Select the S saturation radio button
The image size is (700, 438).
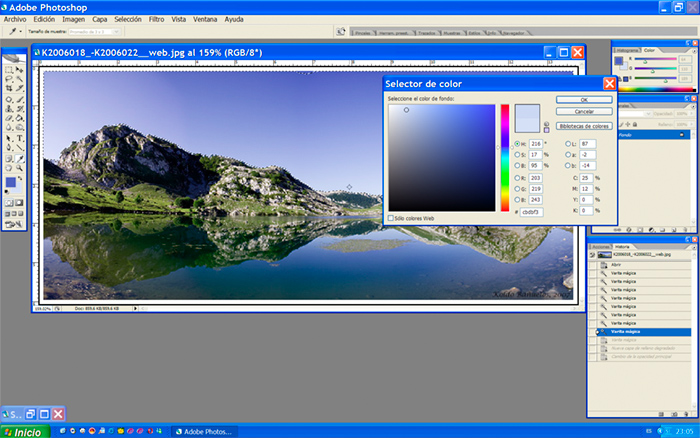(517, 155)
